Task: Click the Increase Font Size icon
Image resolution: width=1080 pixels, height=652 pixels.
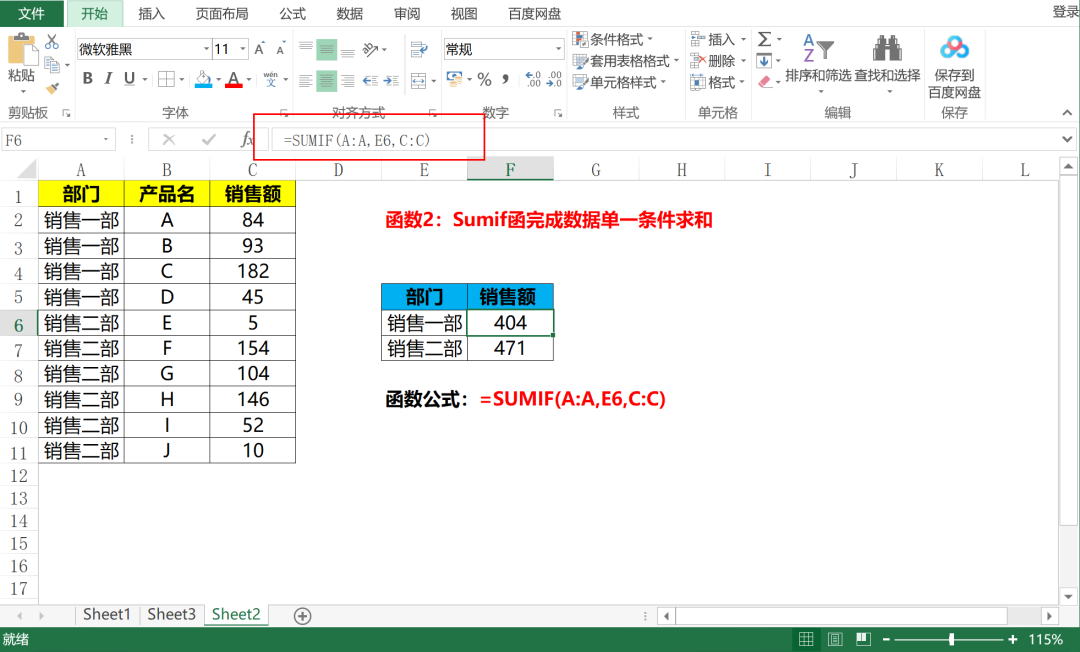Action: (x=260, y=49)
